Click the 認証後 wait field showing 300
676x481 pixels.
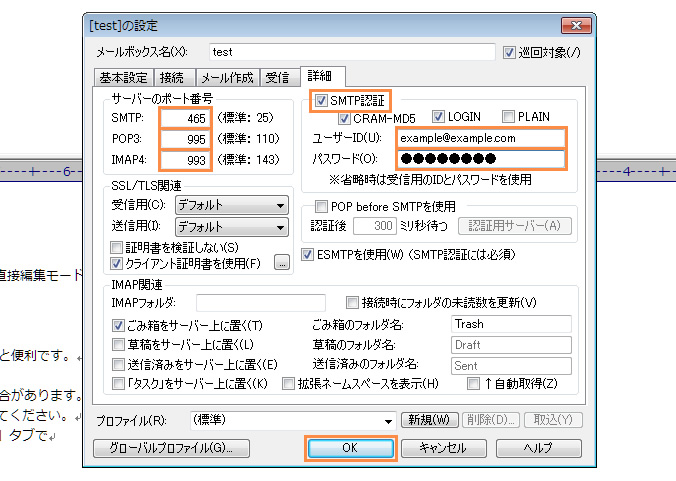tap(374, 226)
